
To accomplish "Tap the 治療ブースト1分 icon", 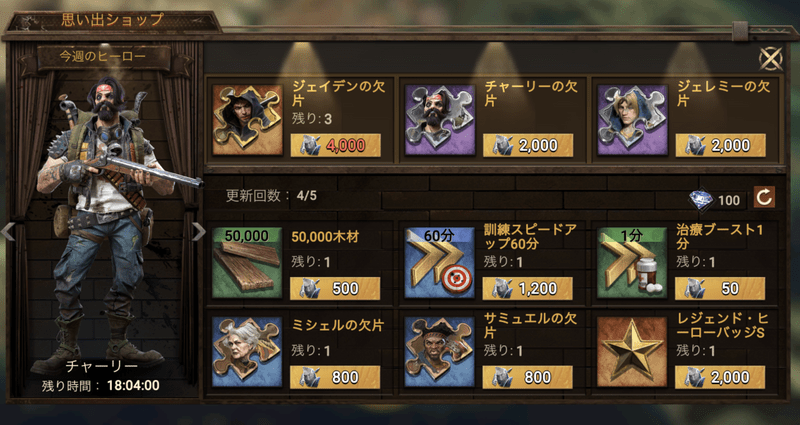I will [632, 263].
